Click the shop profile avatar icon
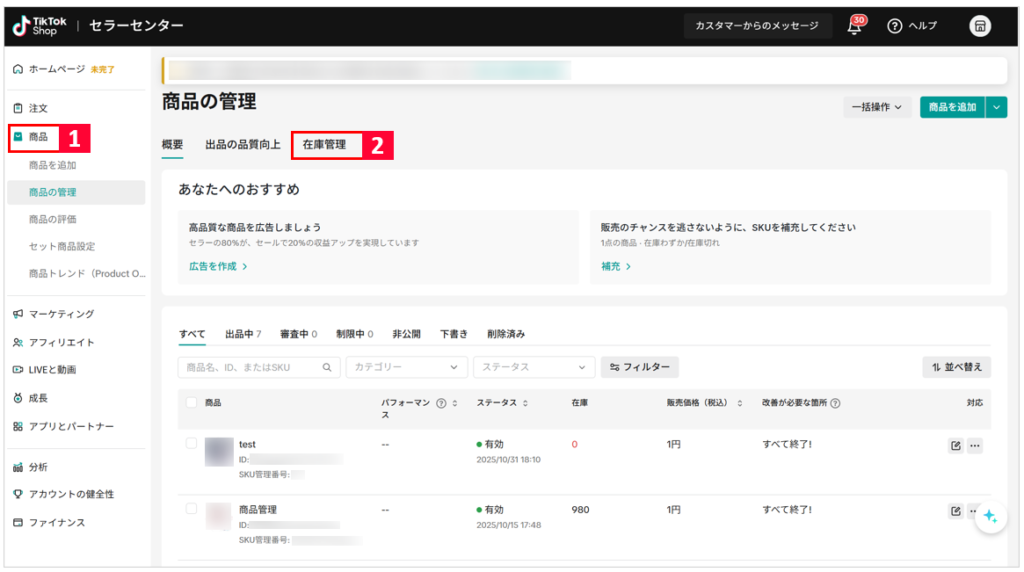 click(x=980, y=26)
